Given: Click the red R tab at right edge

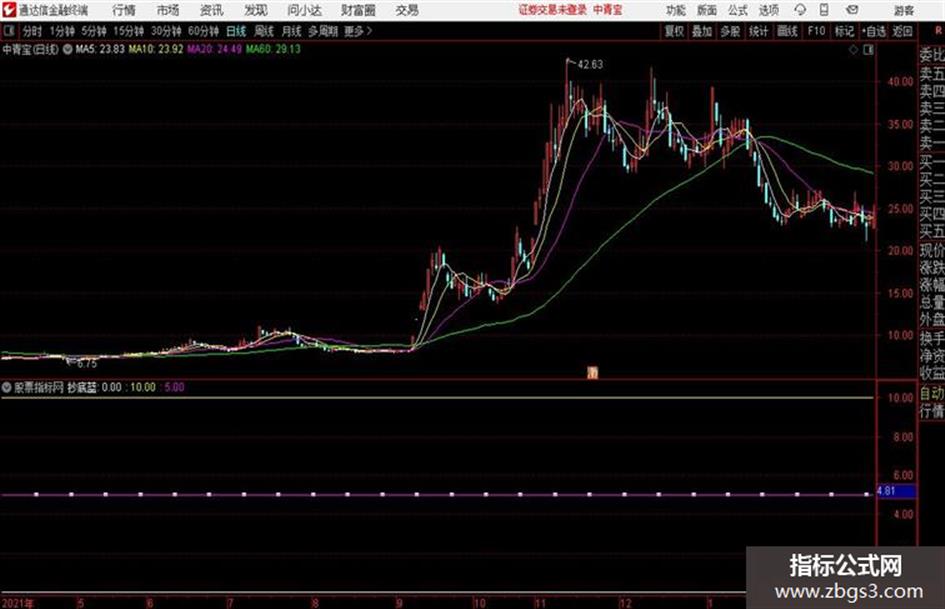Looking at the screenshot, I should coord(938,31).
